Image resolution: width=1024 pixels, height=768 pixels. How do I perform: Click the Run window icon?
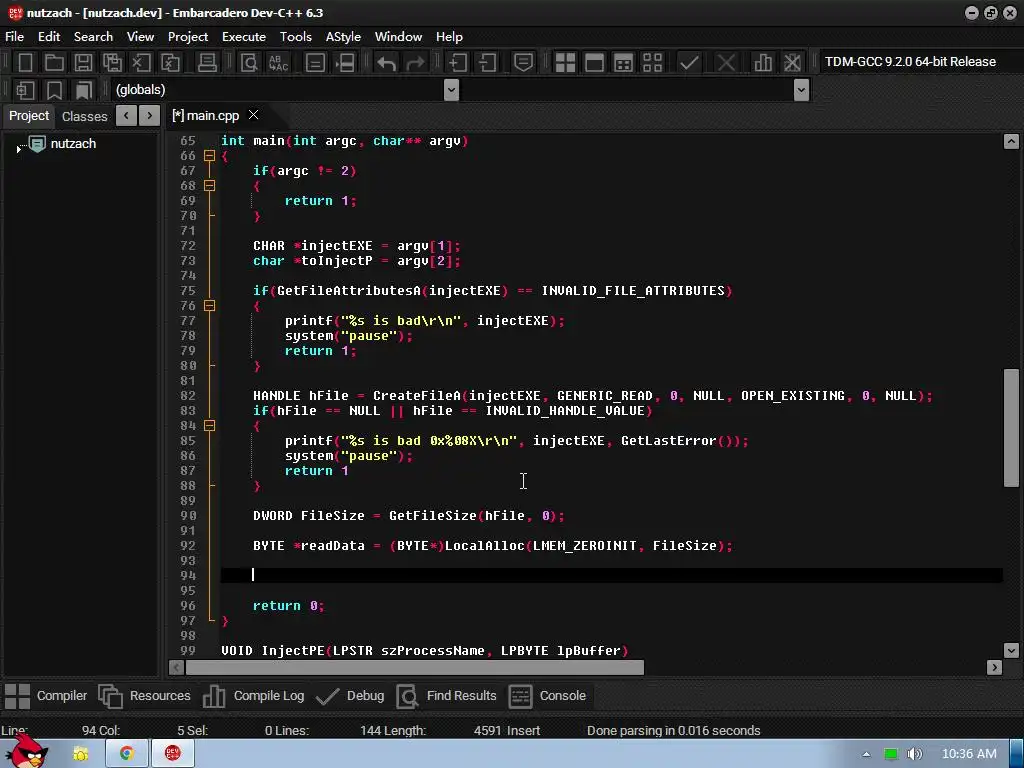(594, 63)
